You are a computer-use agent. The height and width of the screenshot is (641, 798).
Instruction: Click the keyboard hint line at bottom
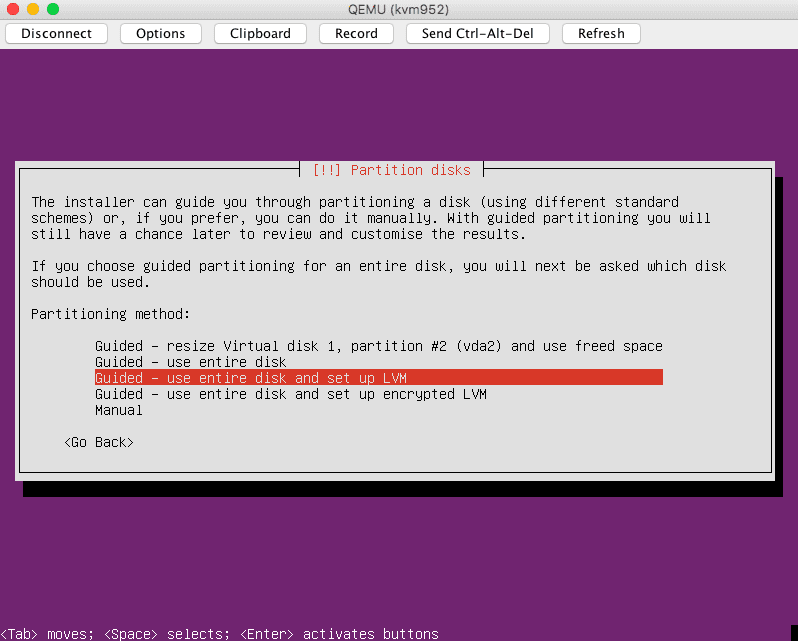tap(220, 634)
